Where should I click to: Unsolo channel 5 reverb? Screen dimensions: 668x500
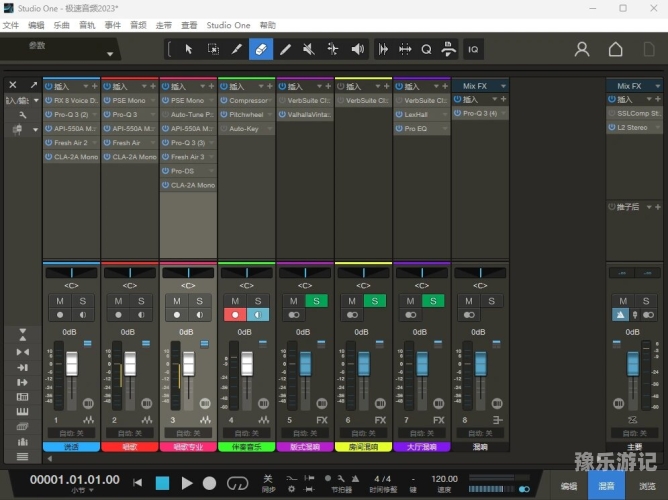(316, 301)
